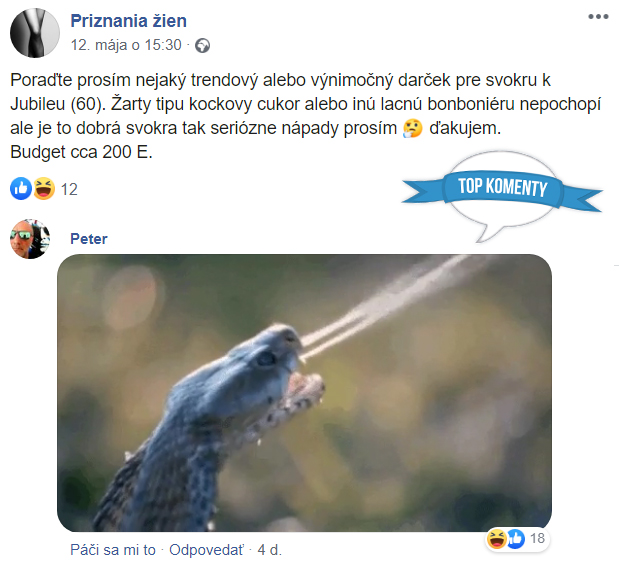
Task: Open the post's 12 reactions count
Action: 69,190
